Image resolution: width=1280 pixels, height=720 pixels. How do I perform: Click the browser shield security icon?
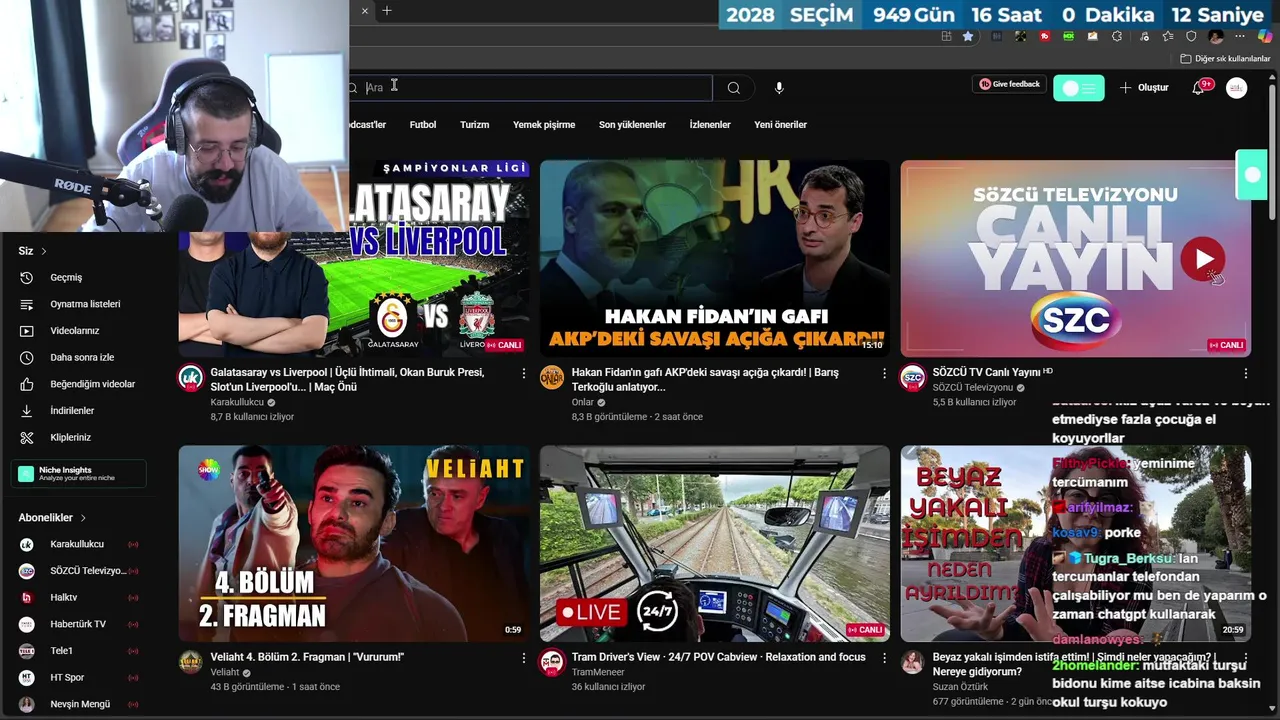click(x=1191, y=36)
